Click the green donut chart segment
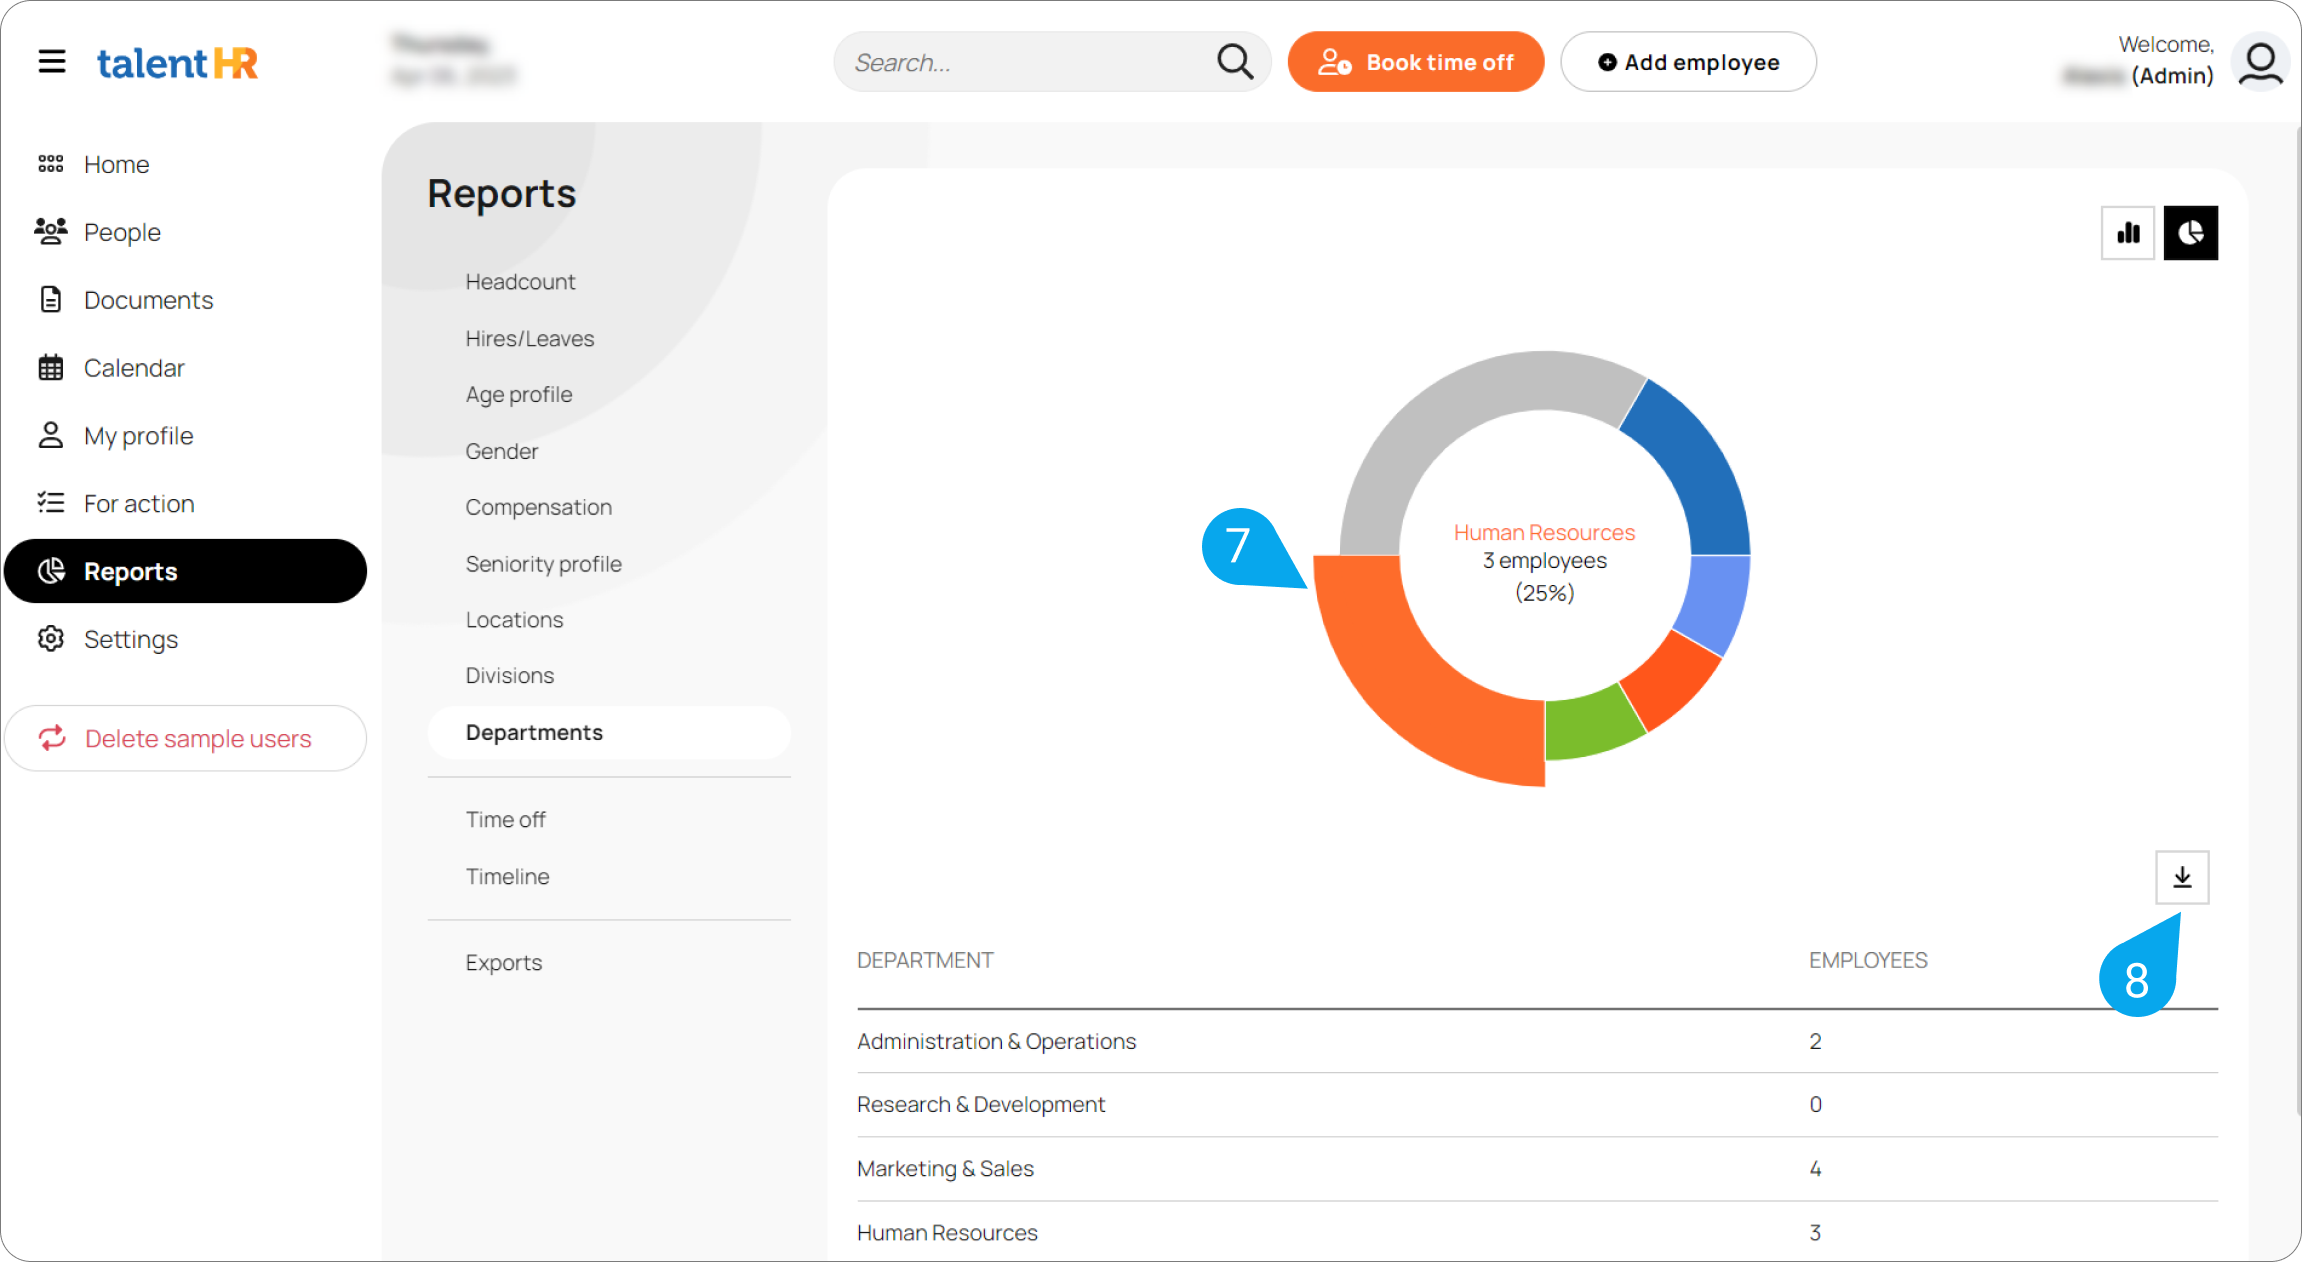 click(1590, 724)
